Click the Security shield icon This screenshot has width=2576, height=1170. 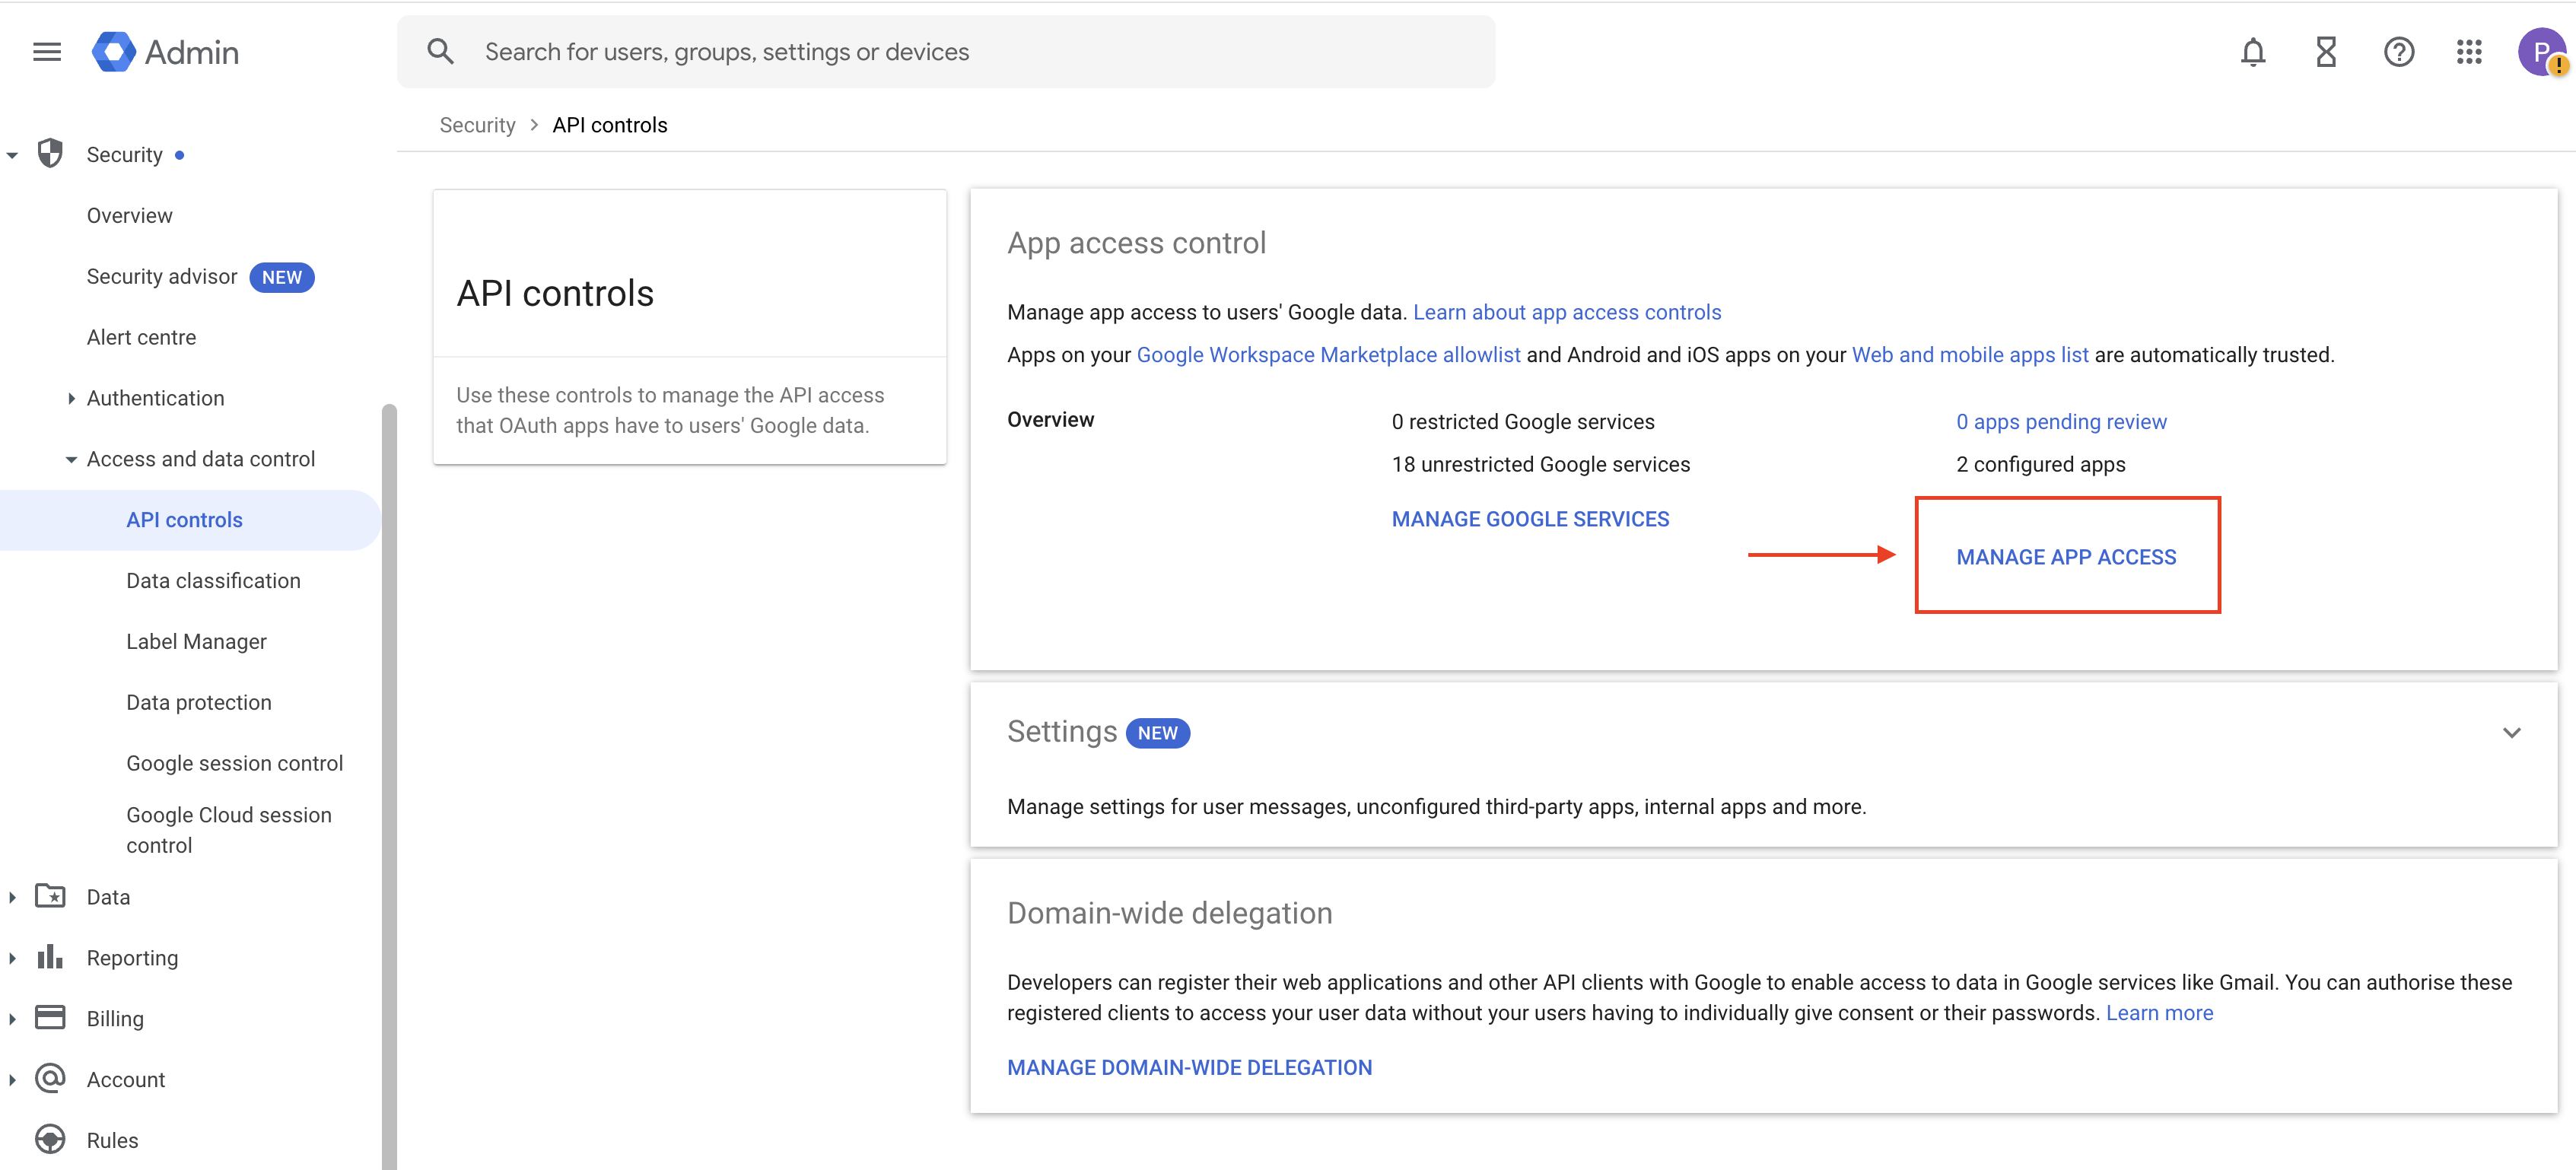[50, 154]
